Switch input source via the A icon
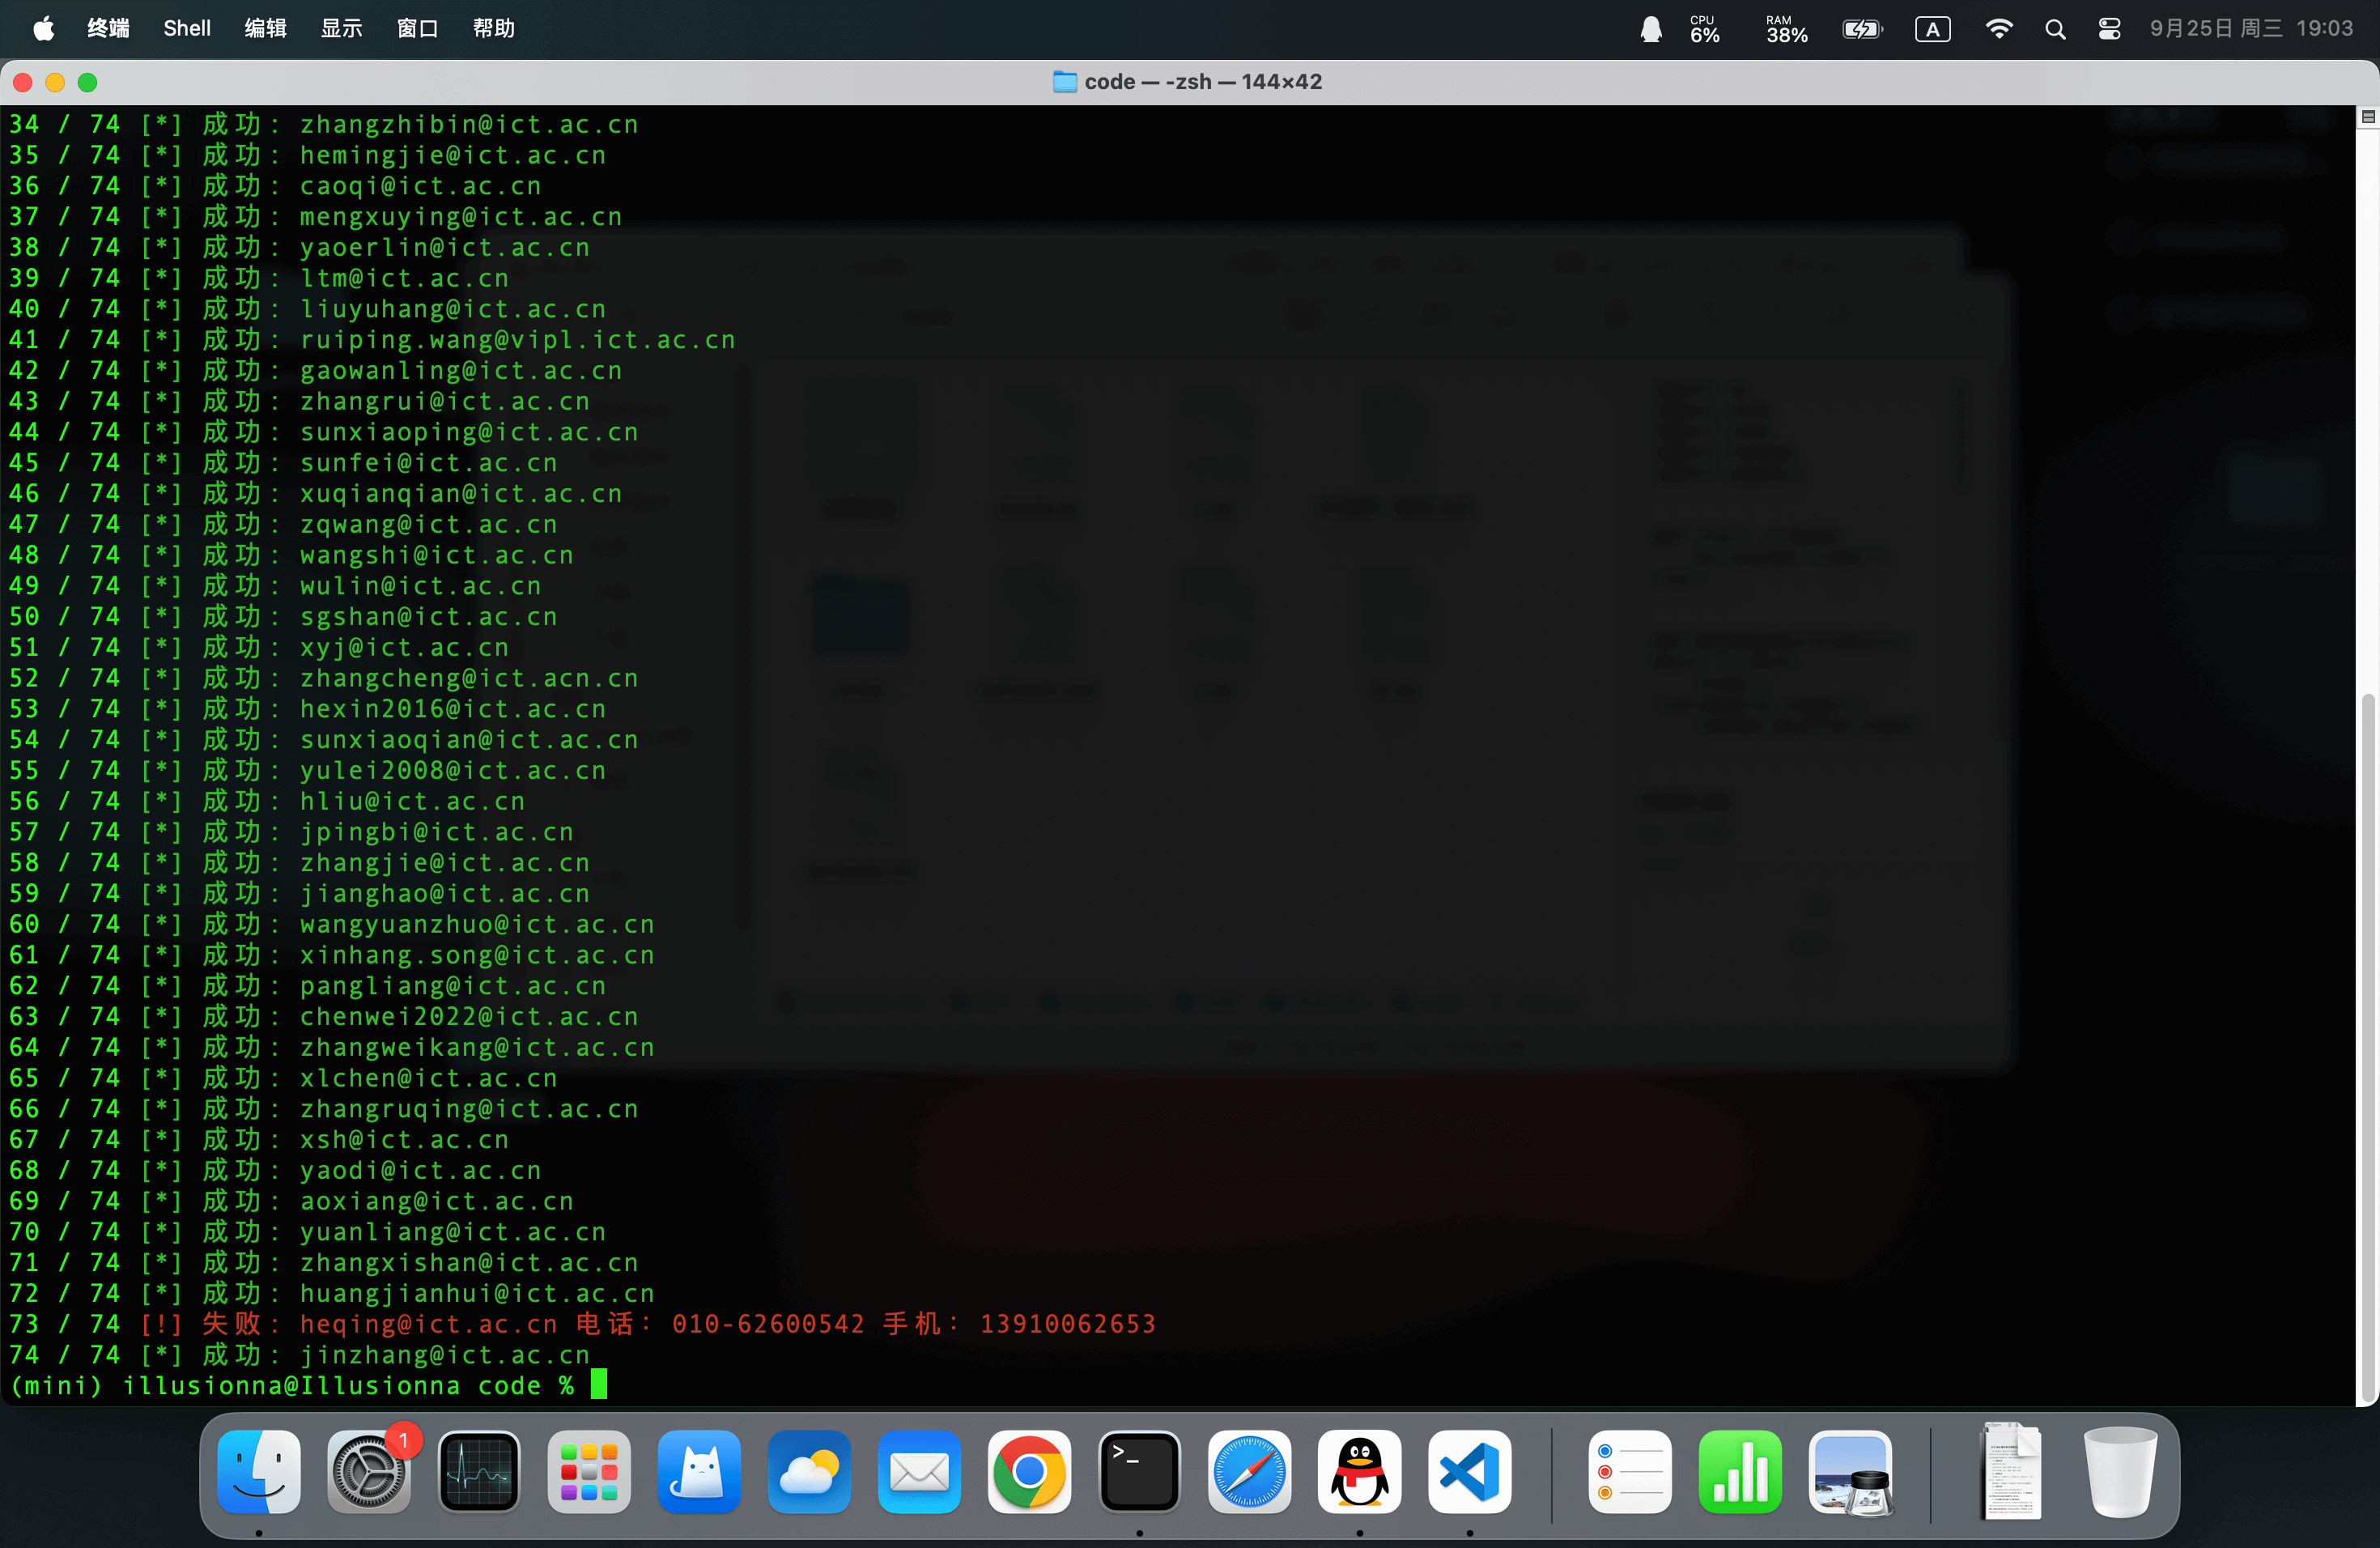The image size is (2380, 1548). (x=1932, y=29)
